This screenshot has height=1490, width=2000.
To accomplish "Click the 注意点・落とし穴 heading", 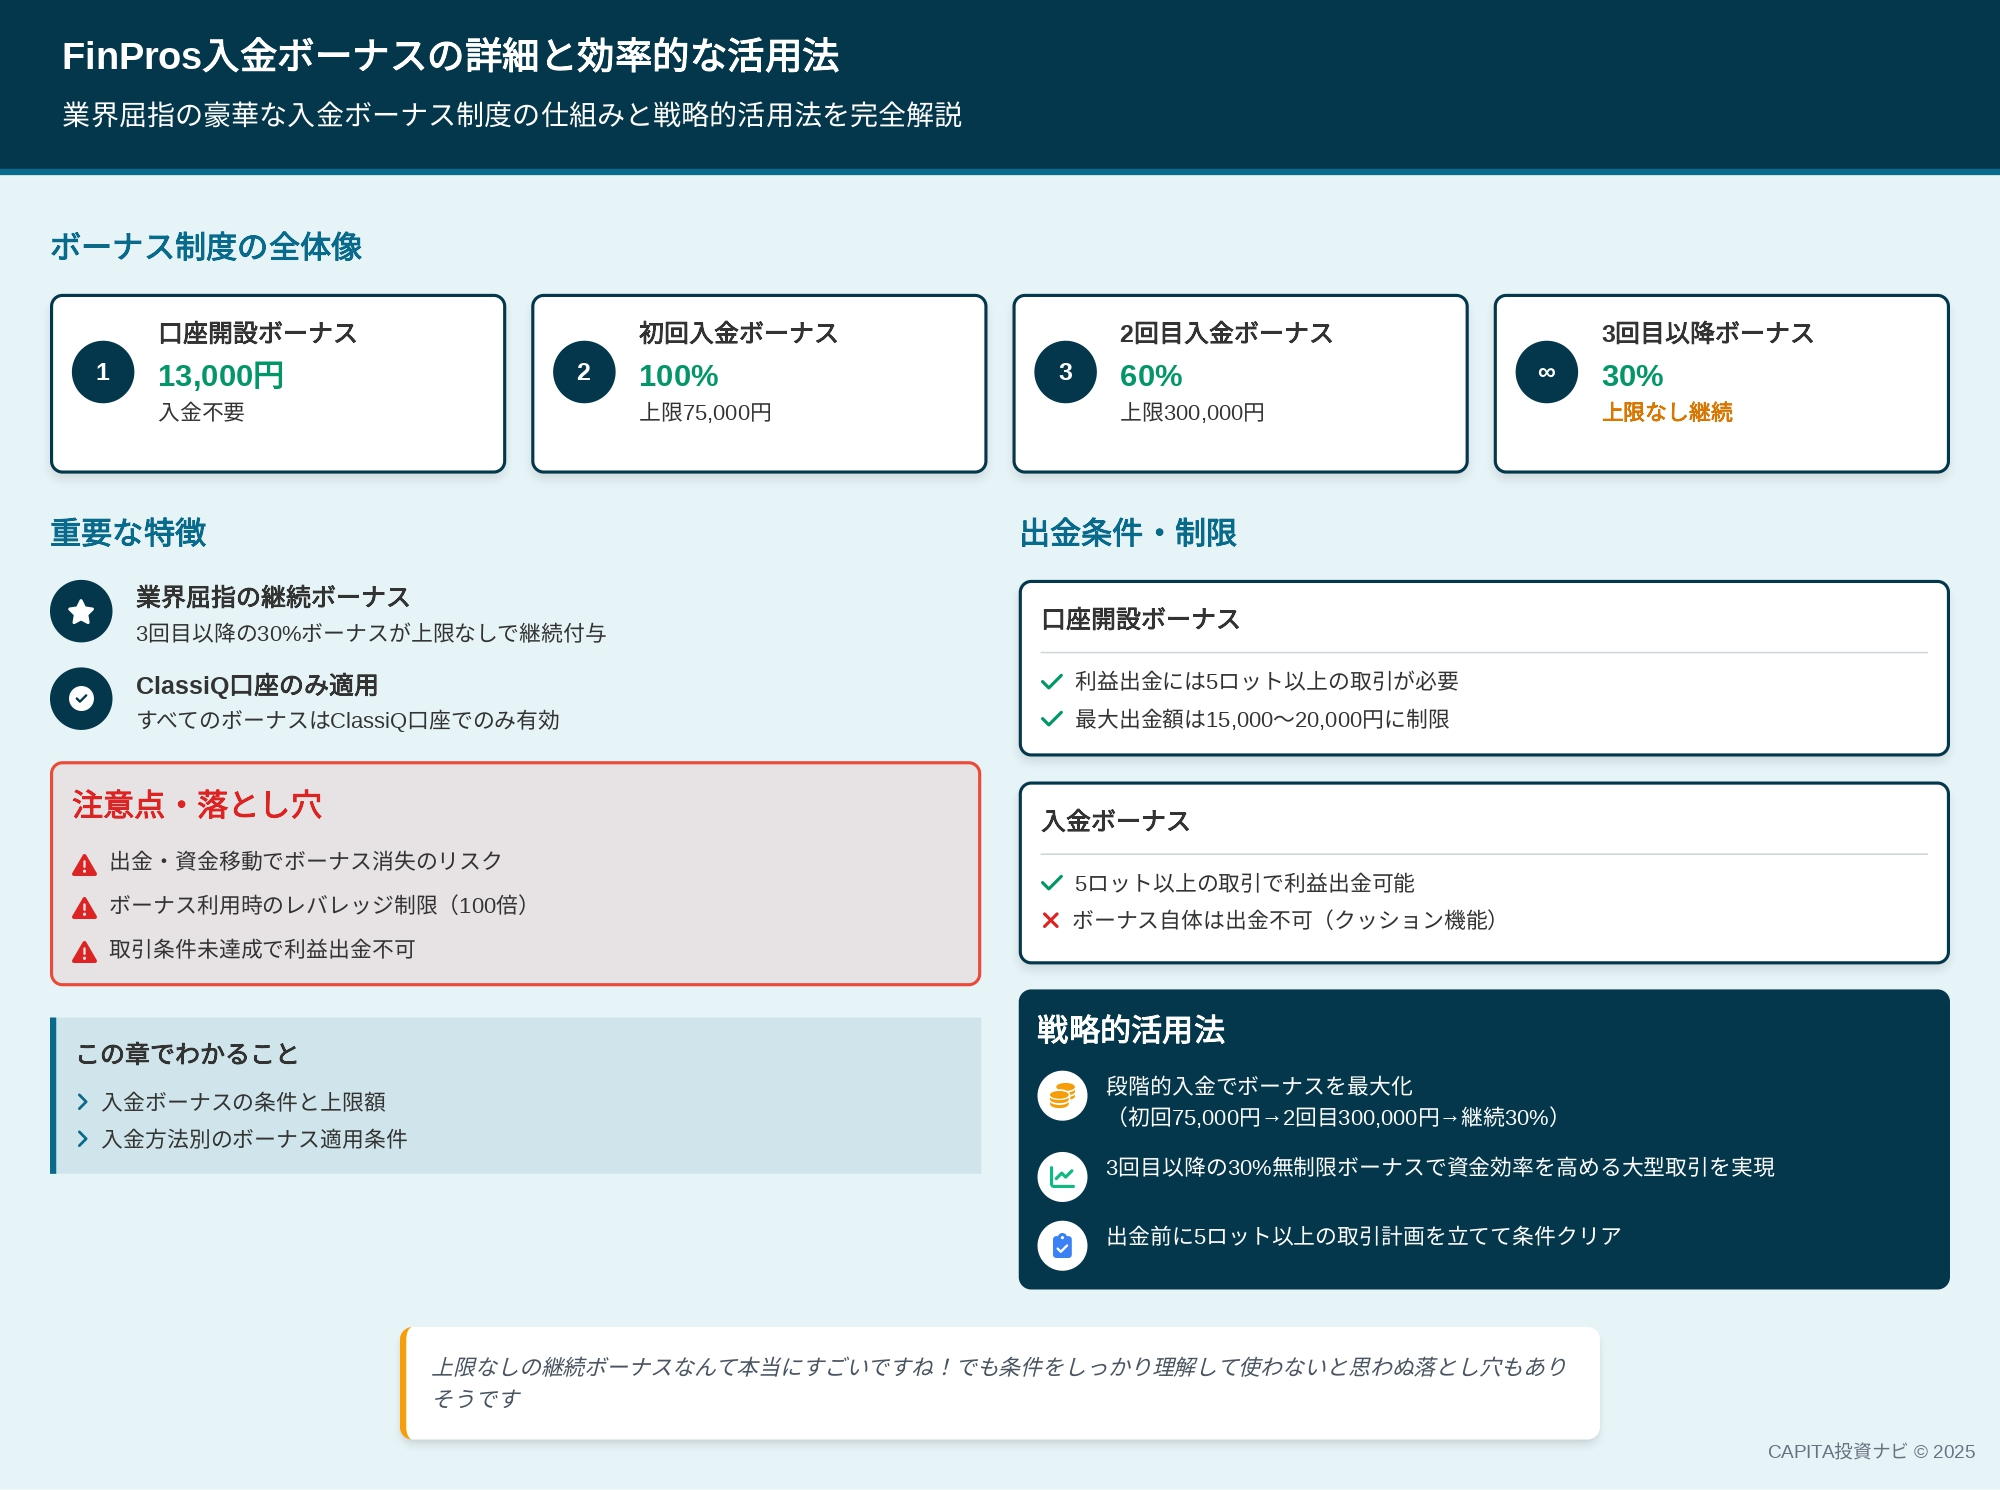I will (197, 805).
